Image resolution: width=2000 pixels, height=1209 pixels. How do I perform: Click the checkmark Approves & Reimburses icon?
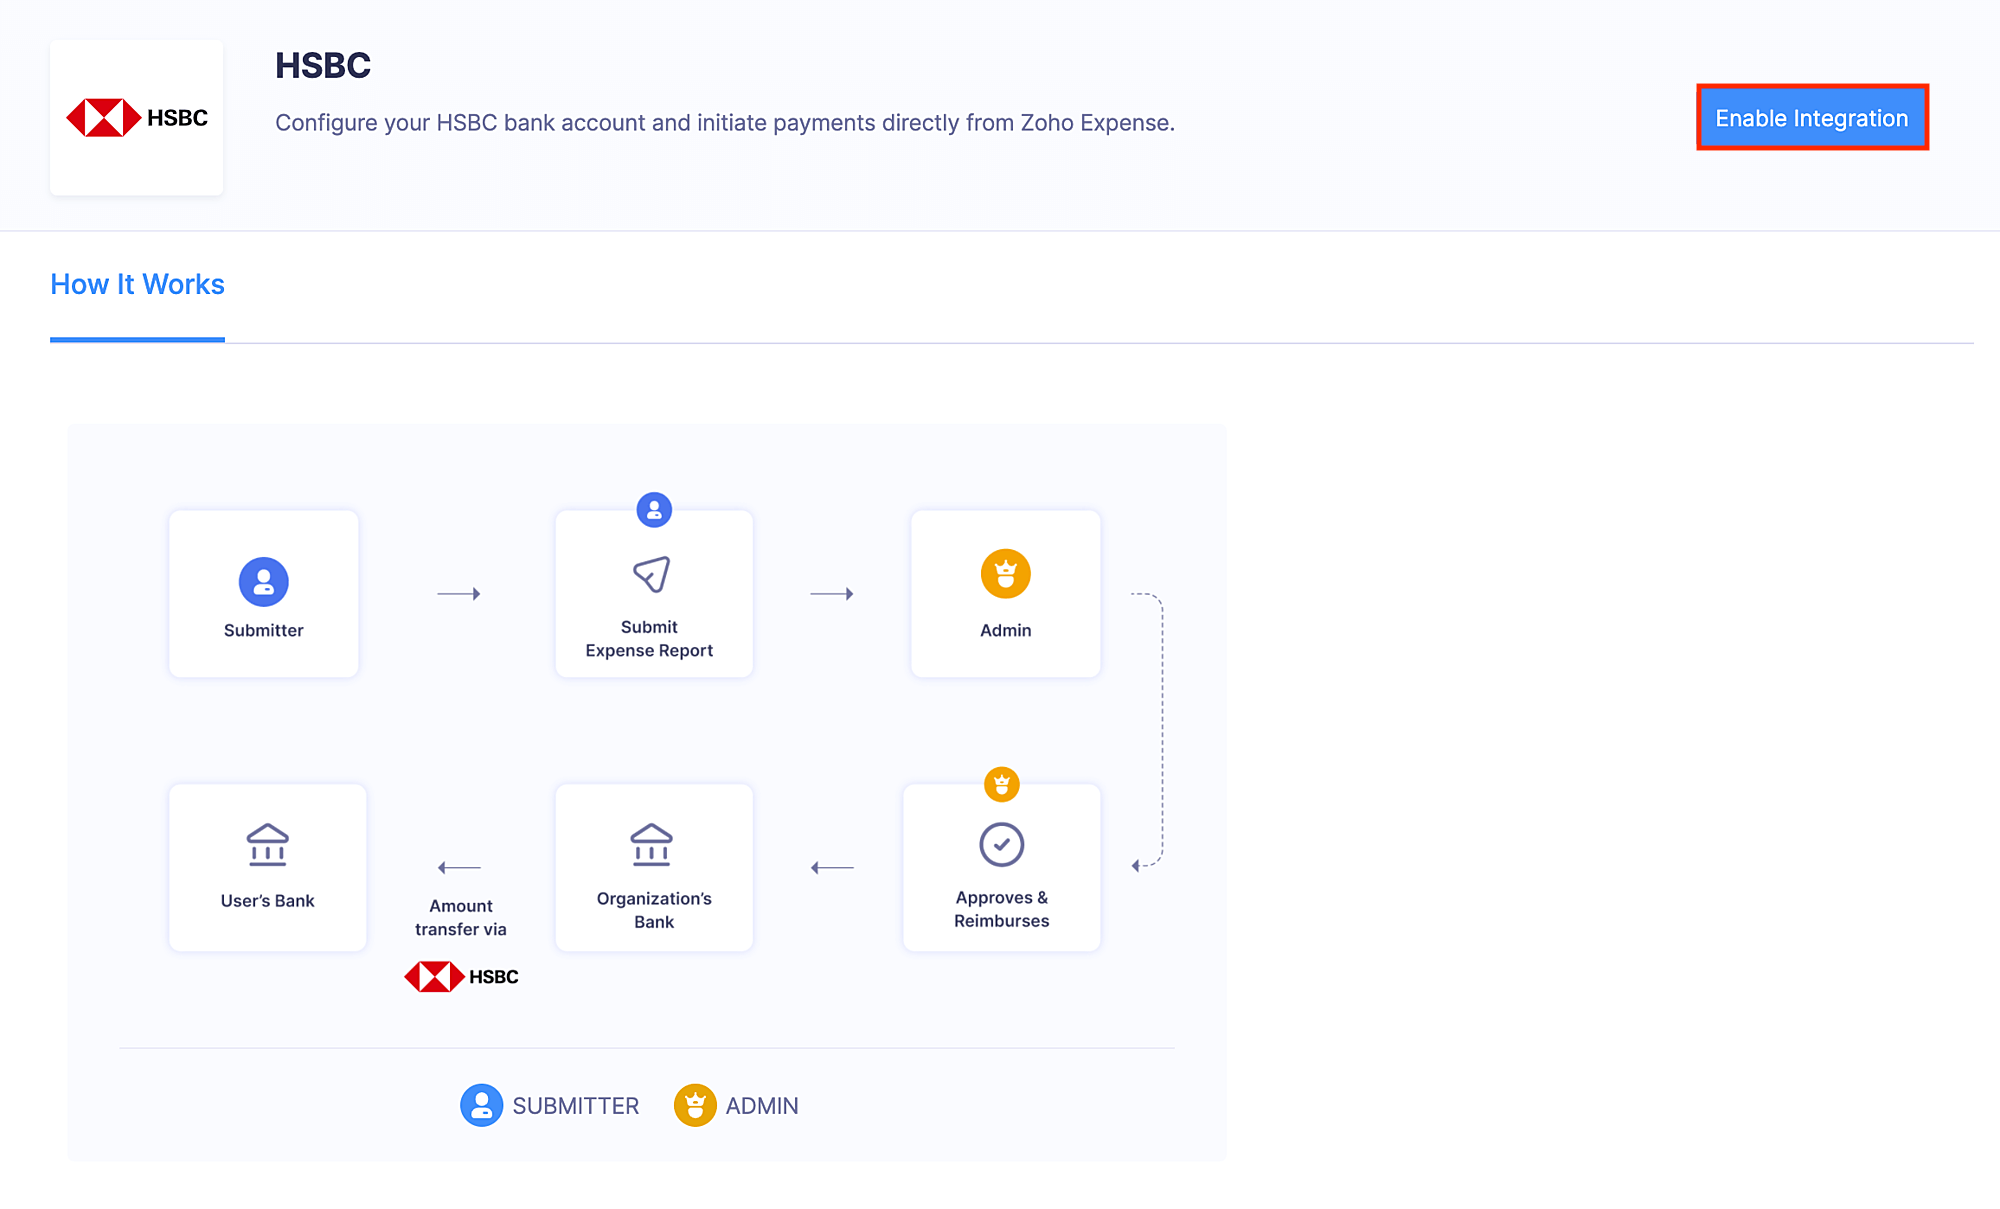tap(1001, 844)
